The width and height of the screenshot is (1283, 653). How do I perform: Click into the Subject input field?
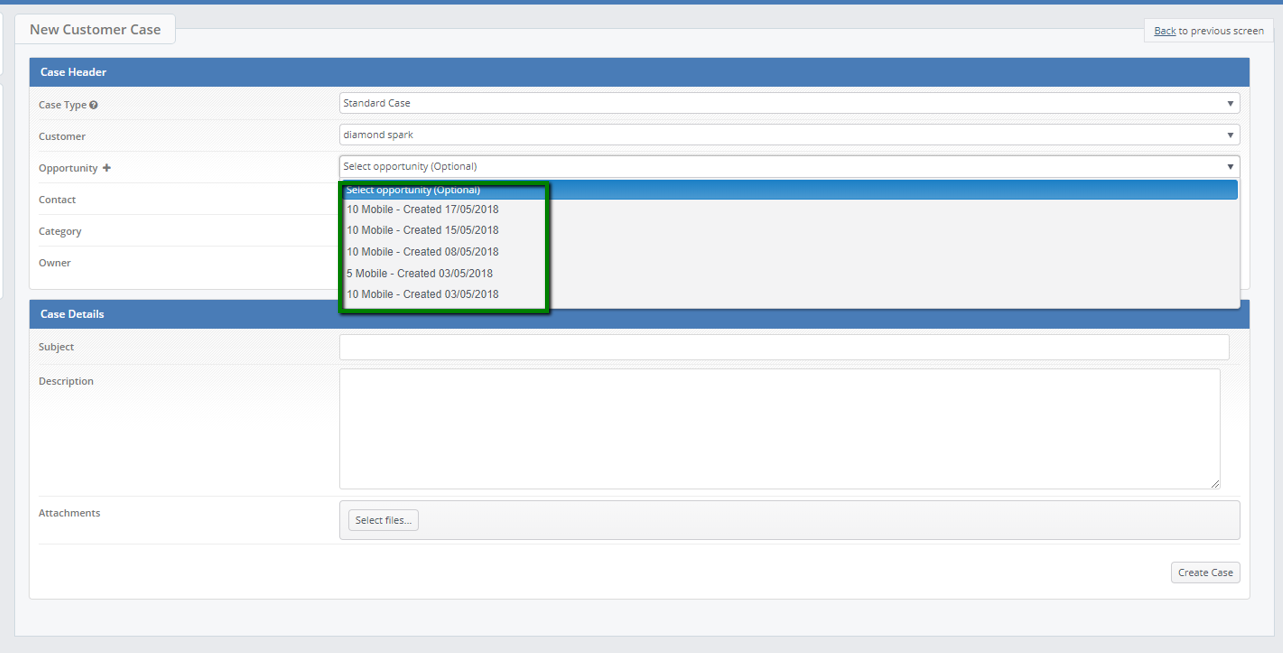(784, 347)
